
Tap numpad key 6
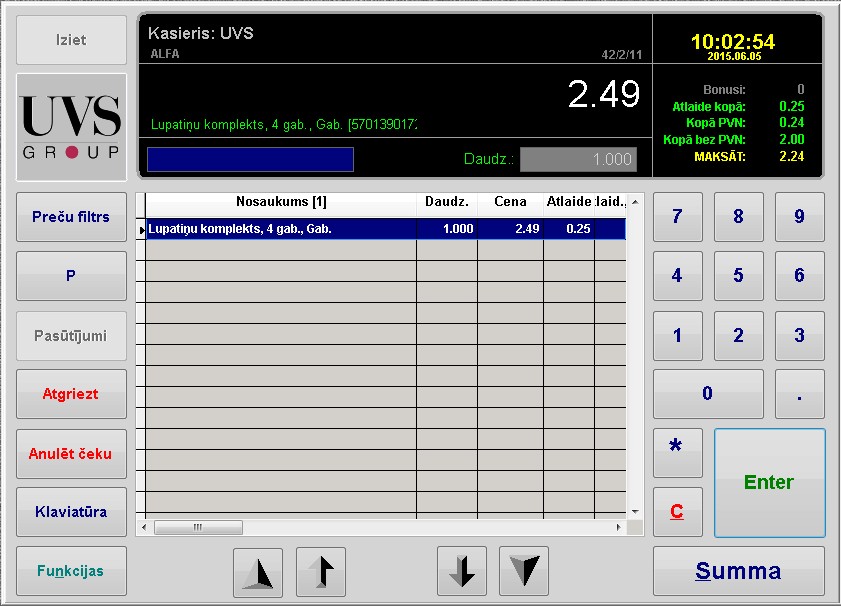click(x=800, y=276)
